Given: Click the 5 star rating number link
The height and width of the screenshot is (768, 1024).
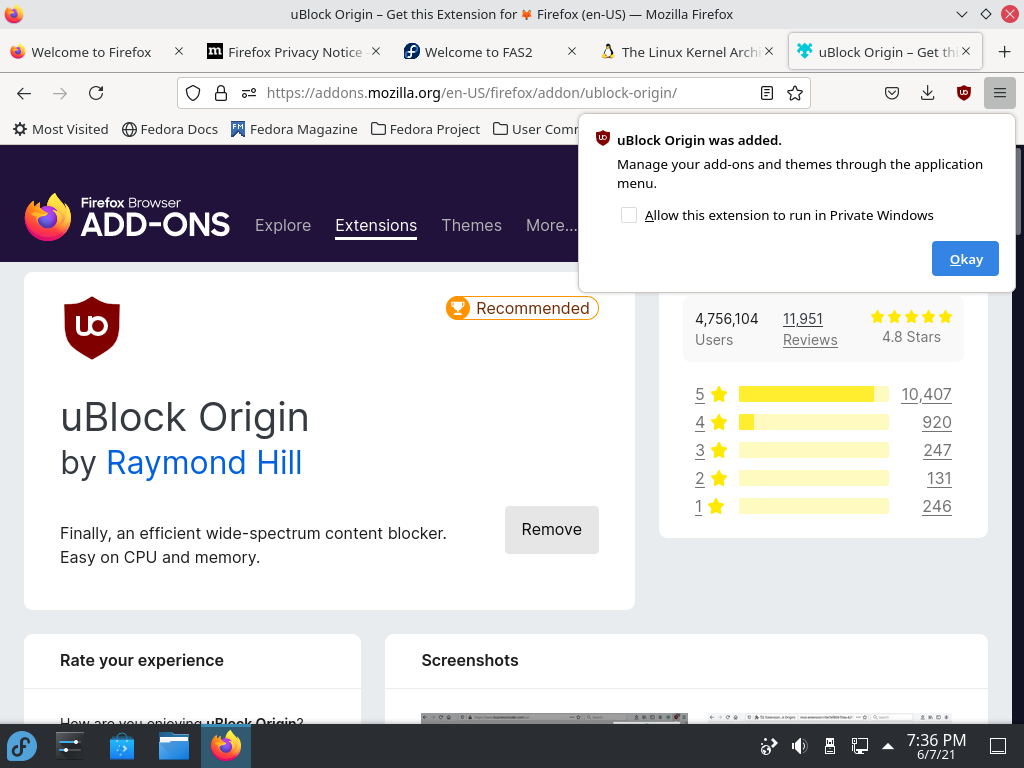Looking at the screenshot, I should [x=699, y=394].
